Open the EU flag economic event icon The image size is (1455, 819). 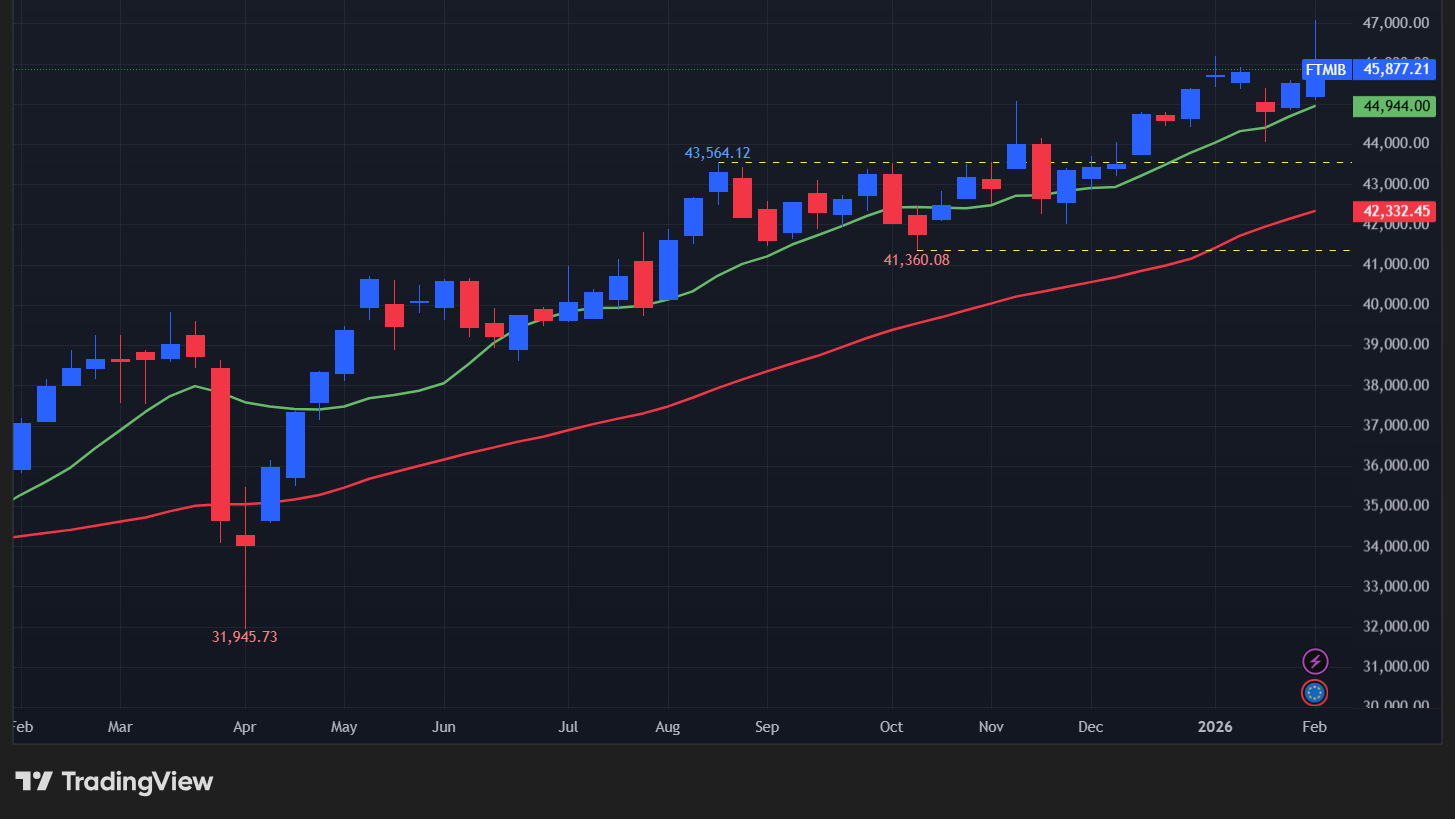pos(1314,692)
